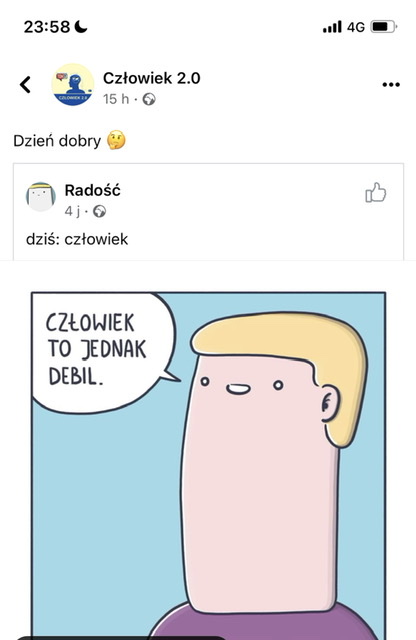
Task: Tap the moon Do Not Disturb icon
Action: pos(80,27)
